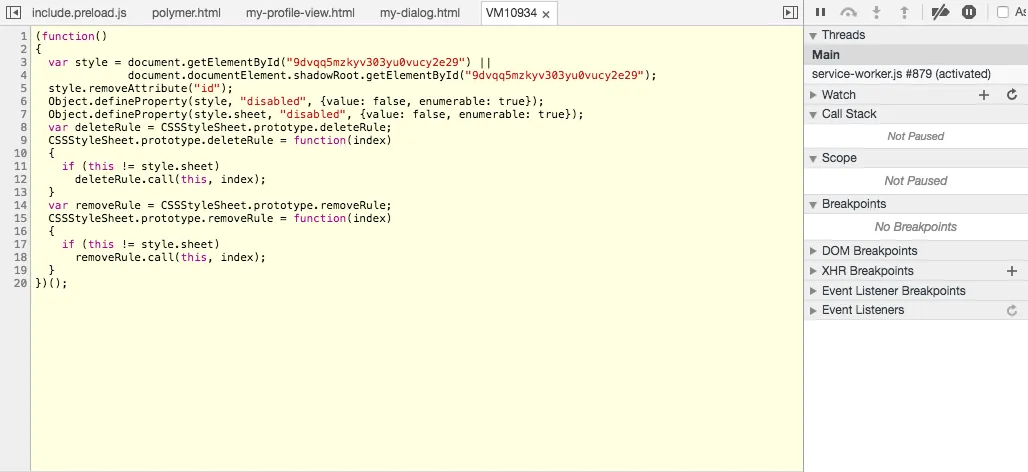Enable the Async checkbox
1028x472 pixels.
pos(1002,12)
